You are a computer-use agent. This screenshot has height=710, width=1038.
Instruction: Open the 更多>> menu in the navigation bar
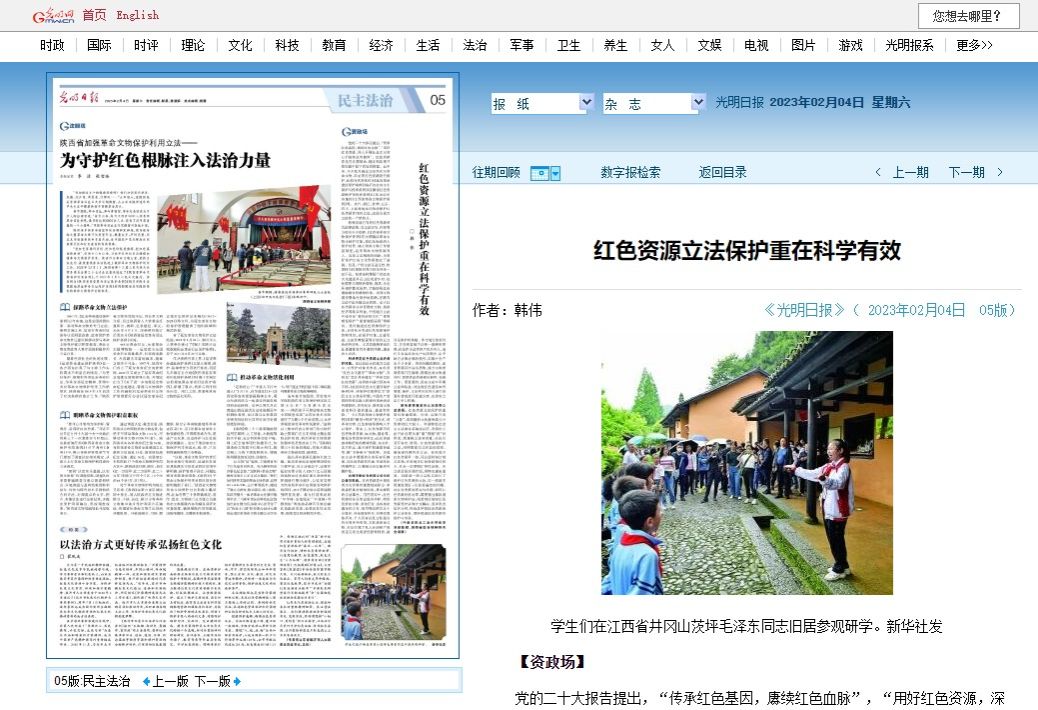[974, 45]
